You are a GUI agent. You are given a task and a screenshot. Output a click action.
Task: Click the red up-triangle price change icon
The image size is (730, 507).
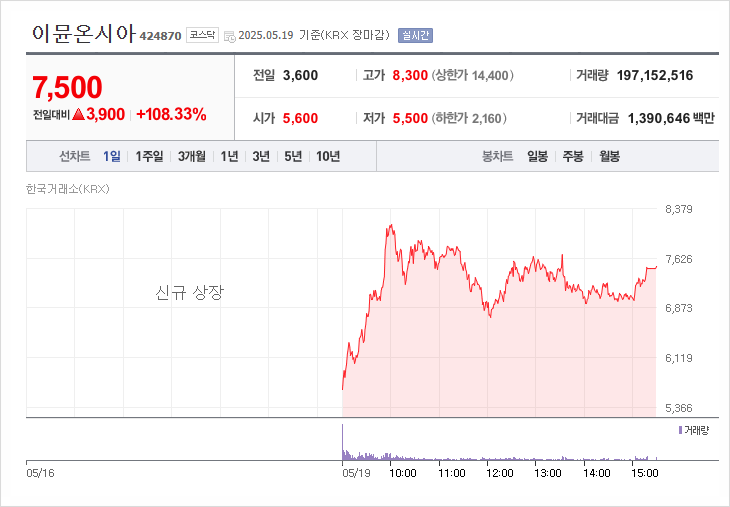[x=78, y=114]
